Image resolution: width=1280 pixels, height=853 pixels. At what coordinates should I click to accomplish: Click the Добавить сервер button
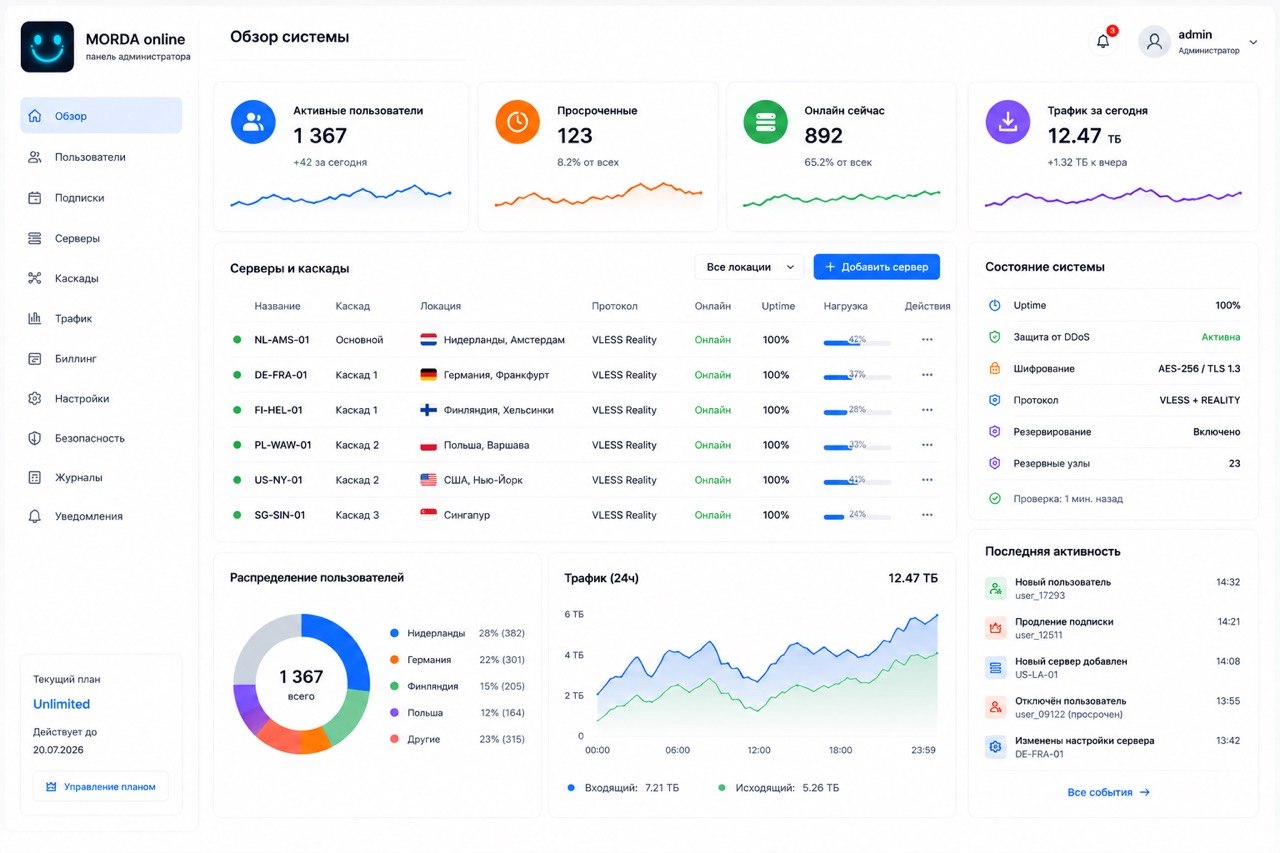coord(877,267)
